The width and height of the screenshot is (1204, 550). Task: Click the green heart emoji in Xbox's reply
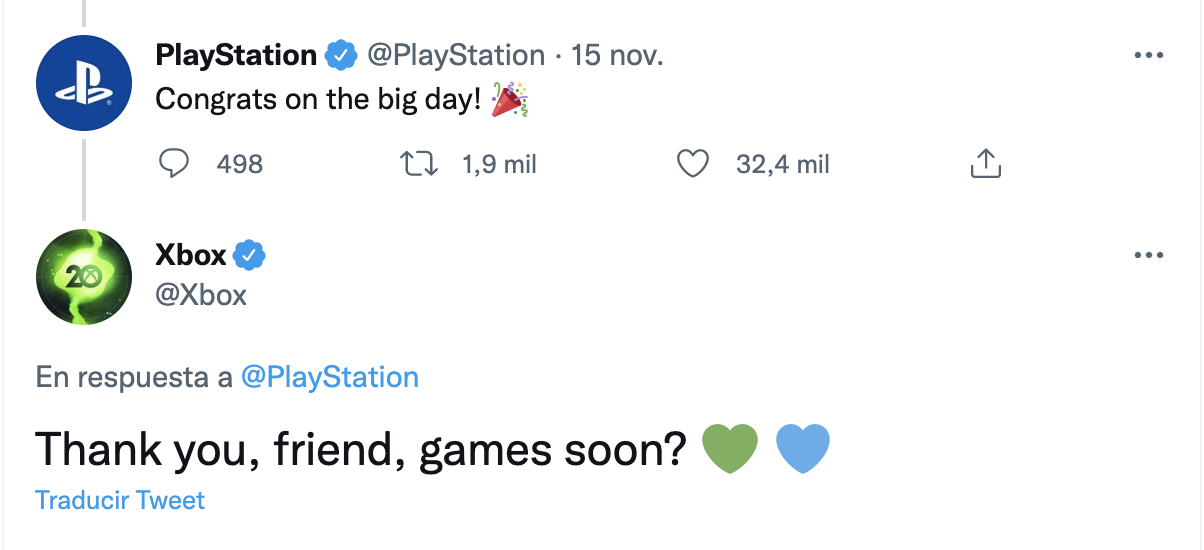(730, 449)
